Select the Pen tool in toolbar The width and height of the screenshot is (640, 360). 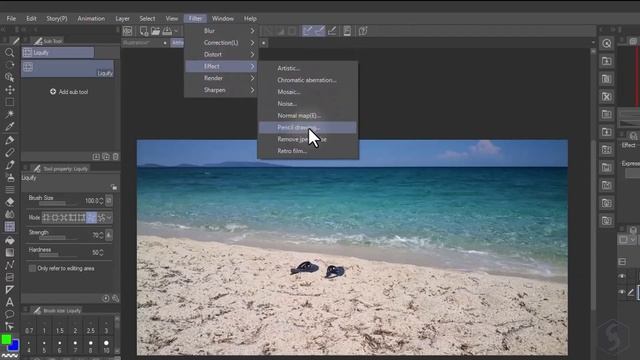point(9,140)
